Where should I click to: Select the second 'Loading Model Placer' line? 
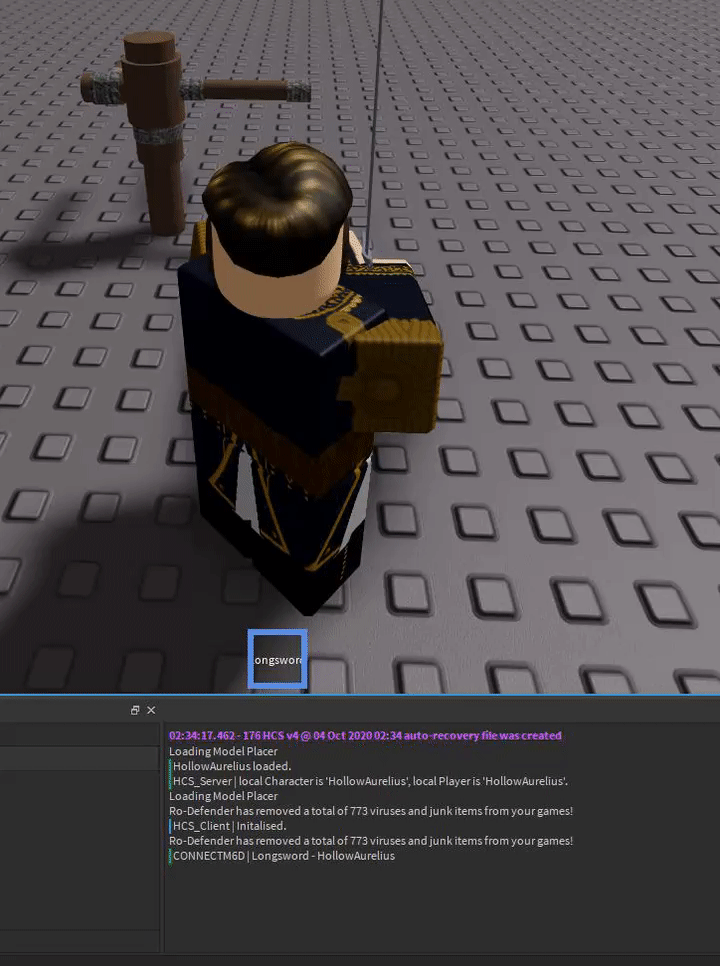point(223,796)
